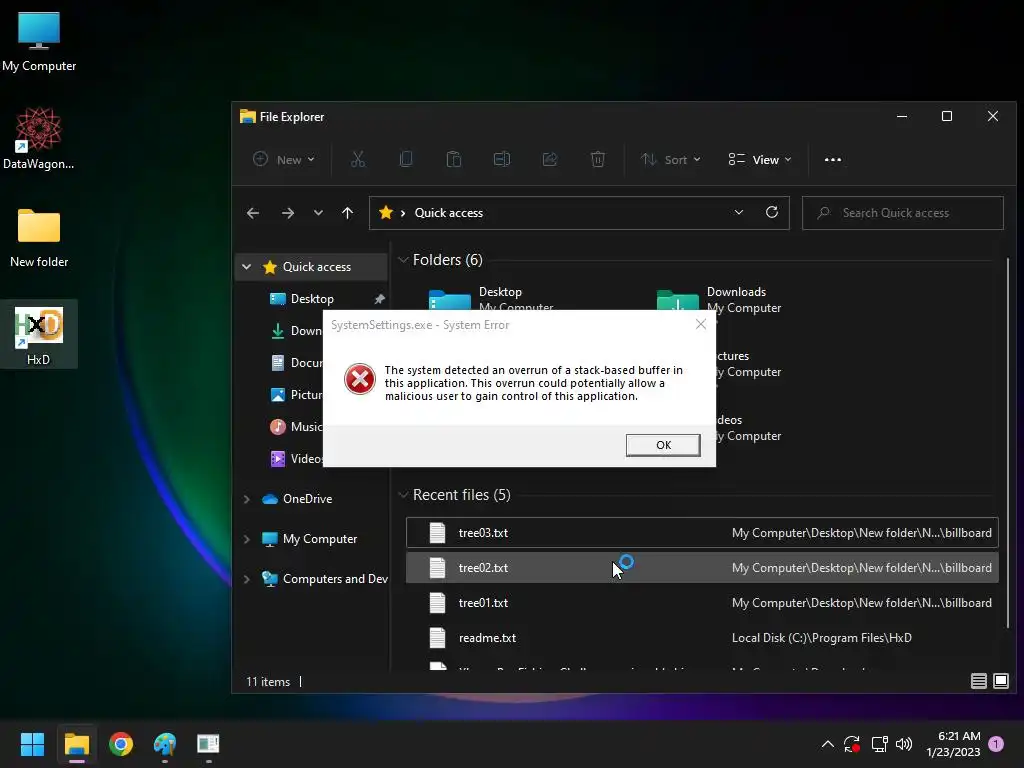Open the volume speaker tray icon
This screenshot has width=1024, height=768.
904,744
